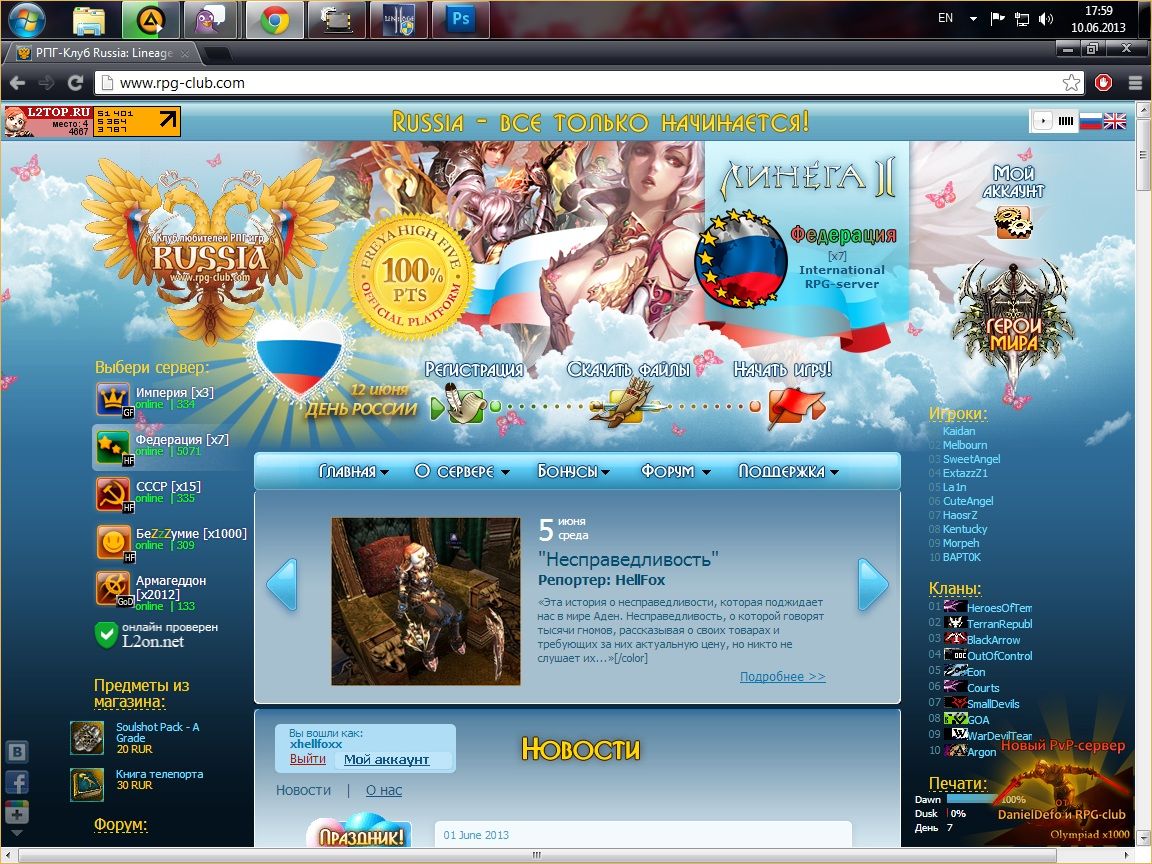Image resolution: width=1152 pixels, height=864 pixels.
Task: Click the music play button in header
Action: pyautogui.click(x=1043, y=121)
